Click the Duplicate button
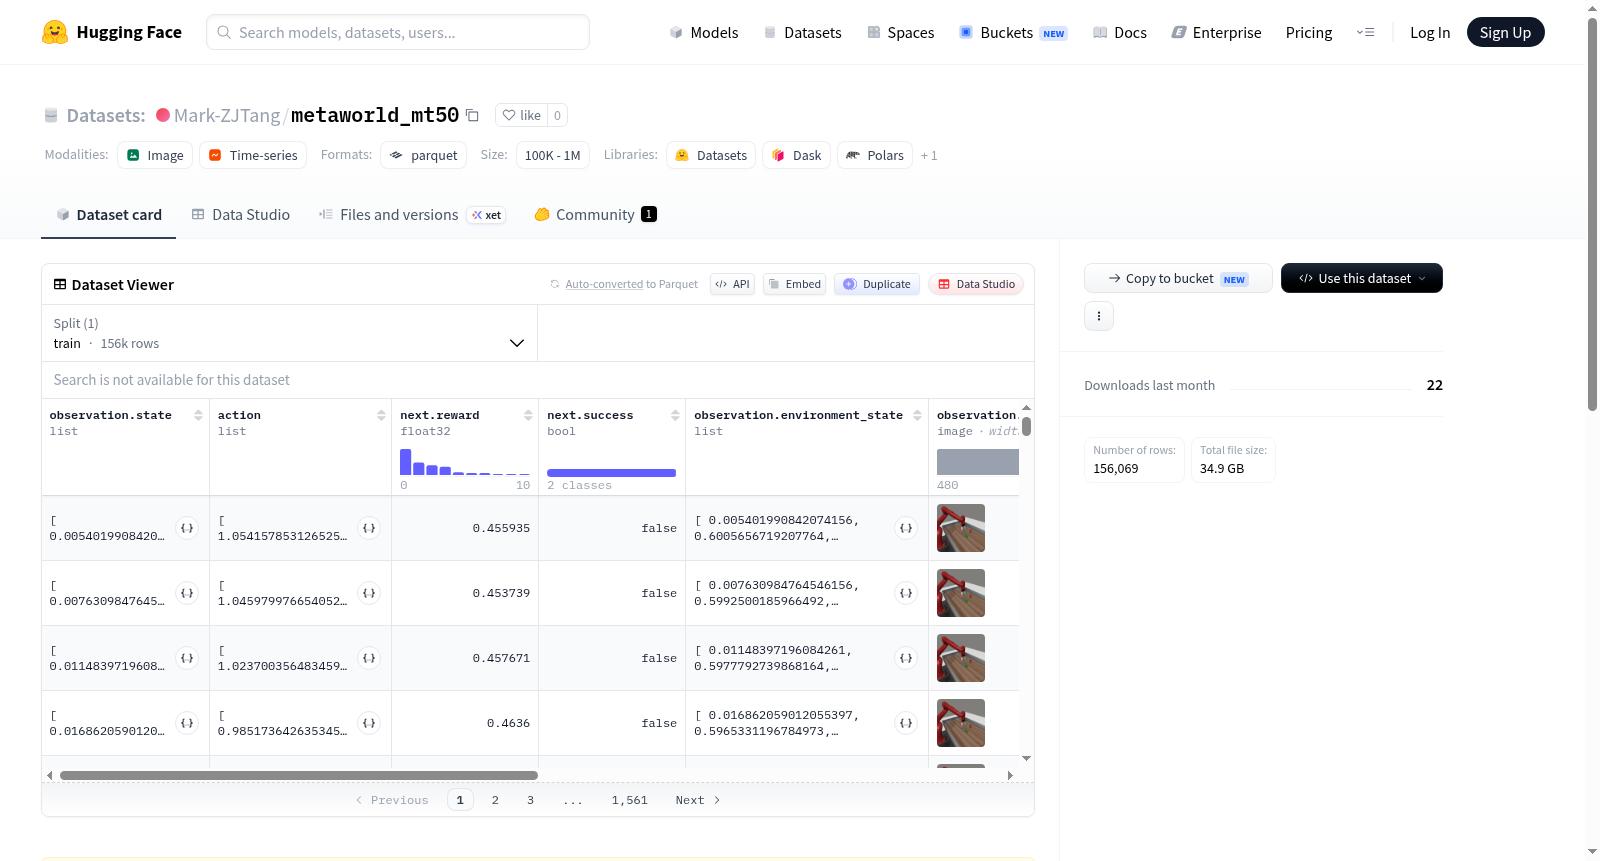The image size is (1600, 861). [877, 284]
